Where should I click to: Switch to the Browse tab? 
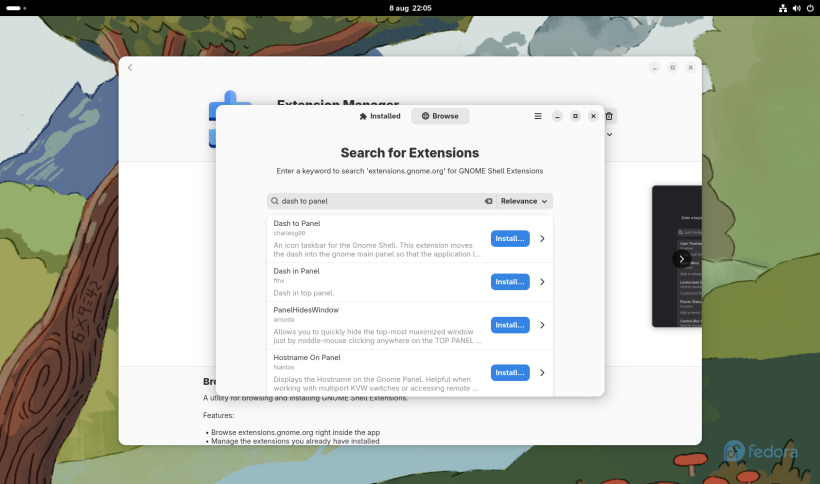click(440, 116)
